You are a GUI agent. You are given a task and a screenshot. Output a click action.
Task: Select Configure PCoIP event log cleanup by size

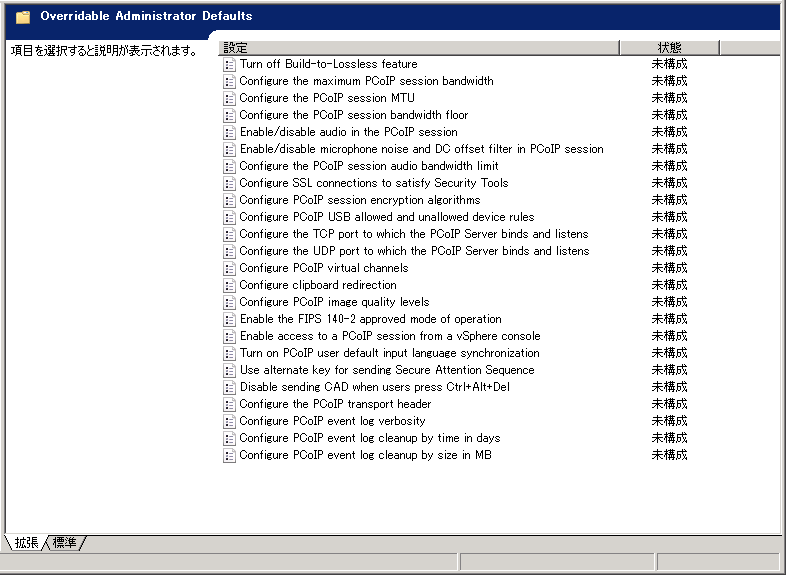pyautogui.click(x=365, y=456)
